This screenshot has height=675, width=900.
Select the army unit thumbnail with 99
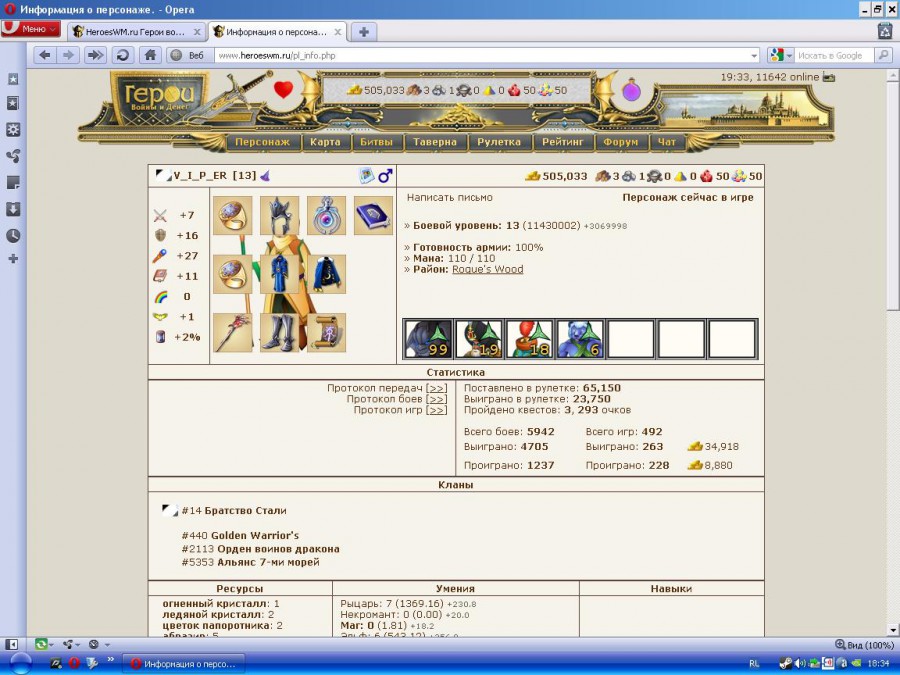click(428, 339)
